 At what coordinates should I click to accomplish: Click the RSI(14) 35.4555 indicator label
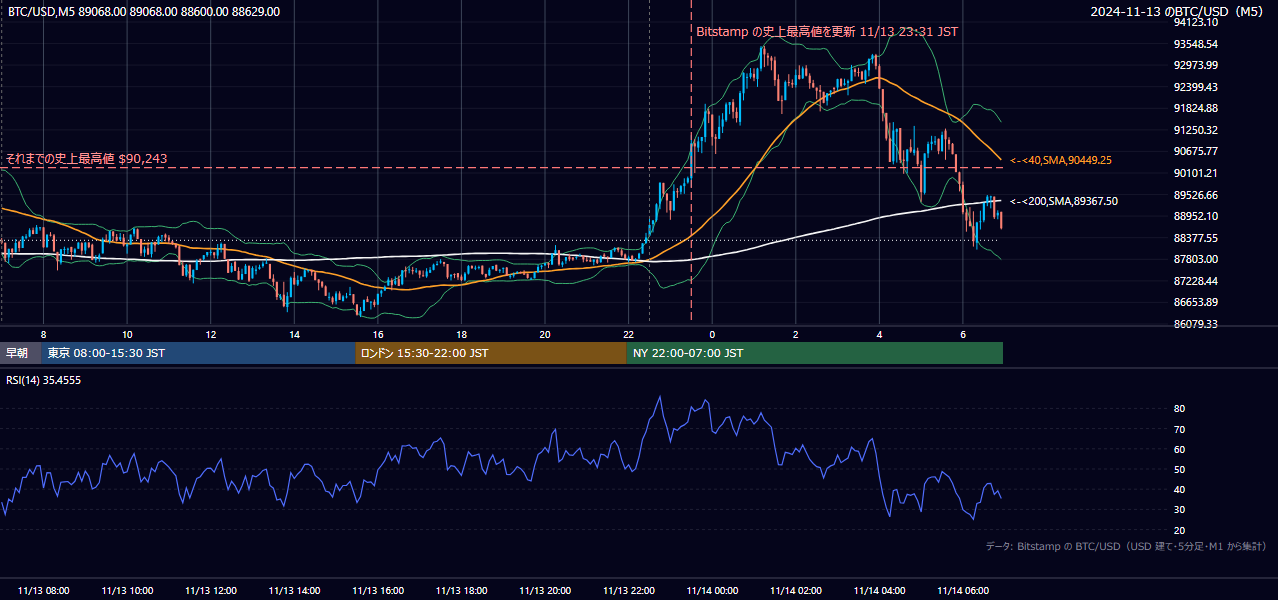(x=44, y=380)
